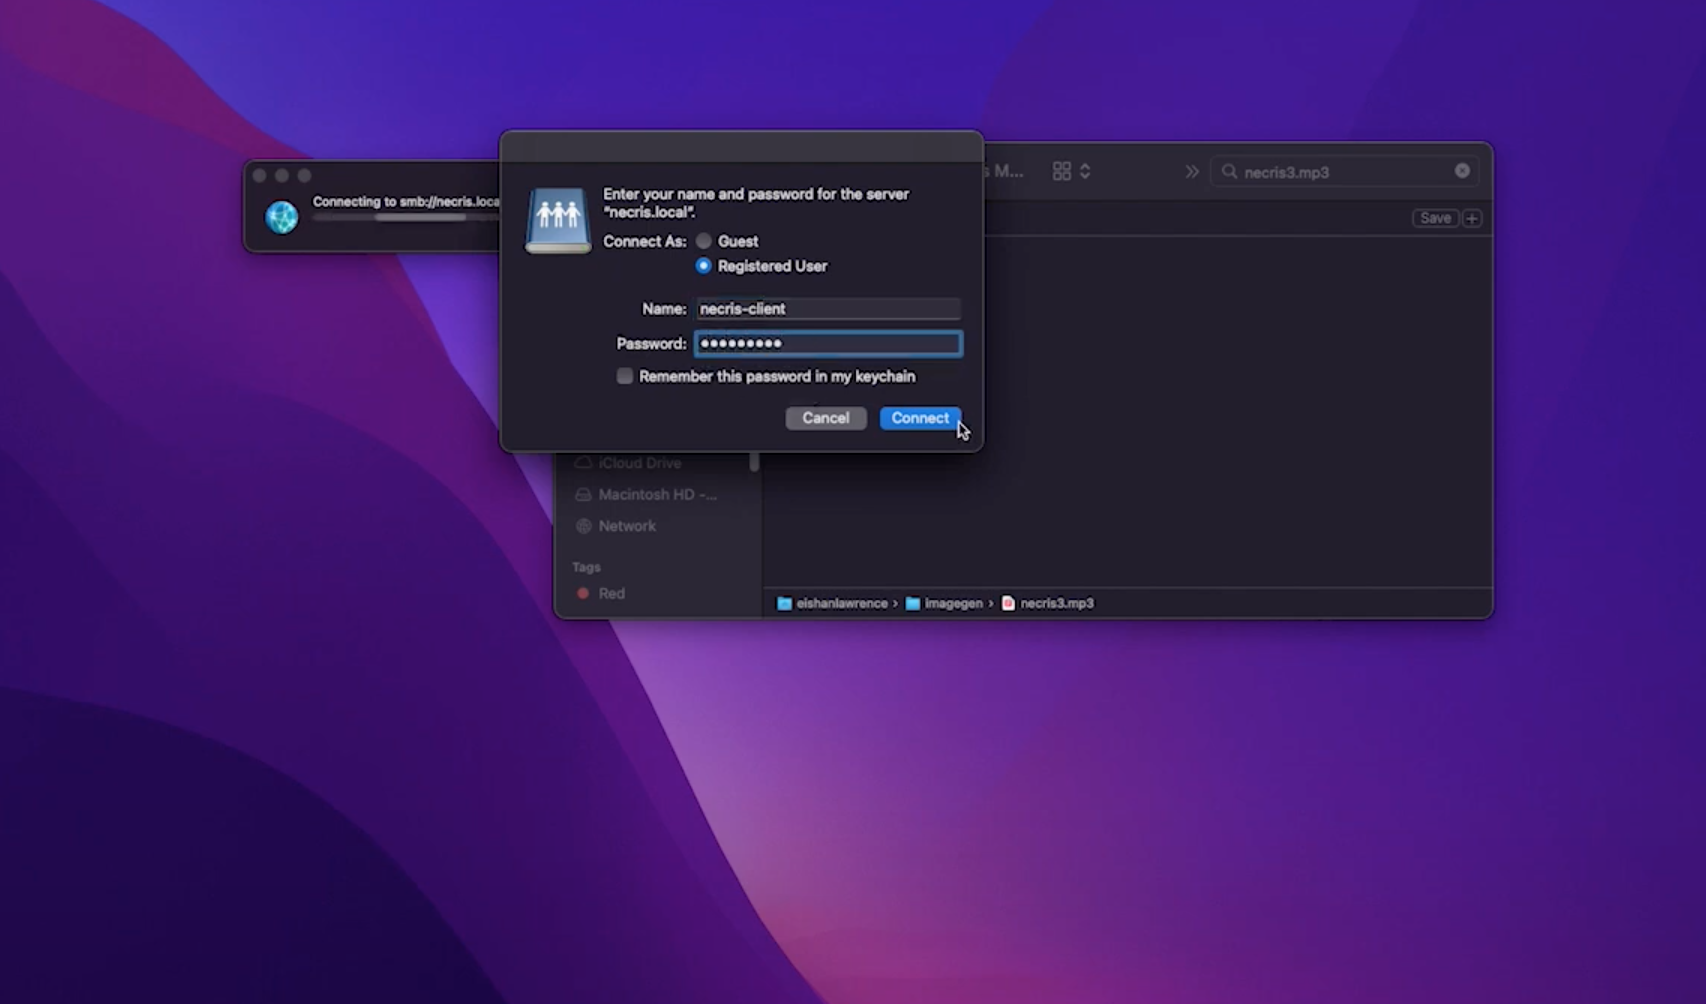Add search criteria with plus button
The height and width of the screenshot is (1004, 1706).
pos(1472,218)
